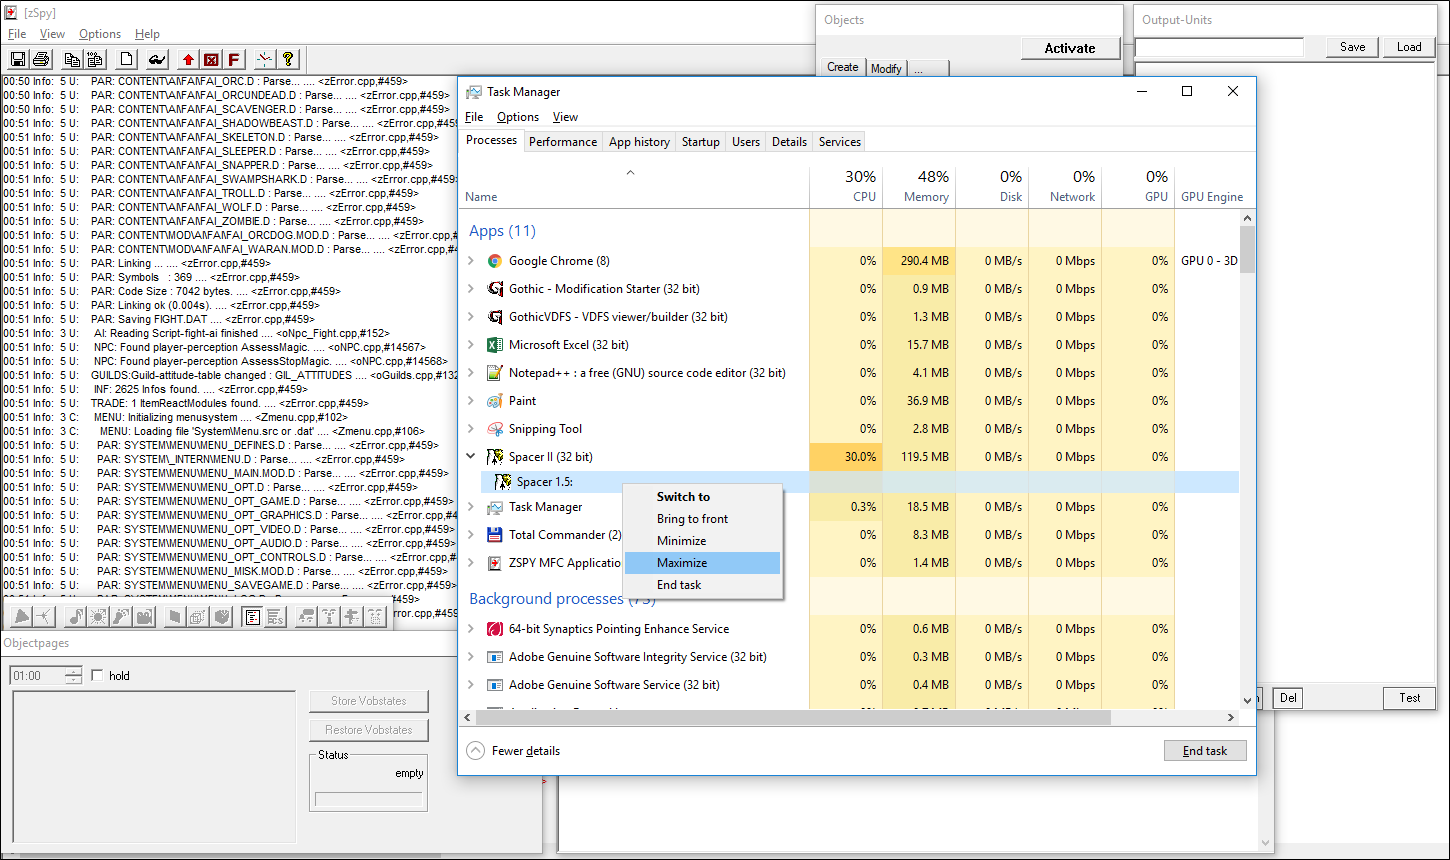Choose Maximize in the context menu
Screen dimensions: 1450x860
click(x=701, y=563)
